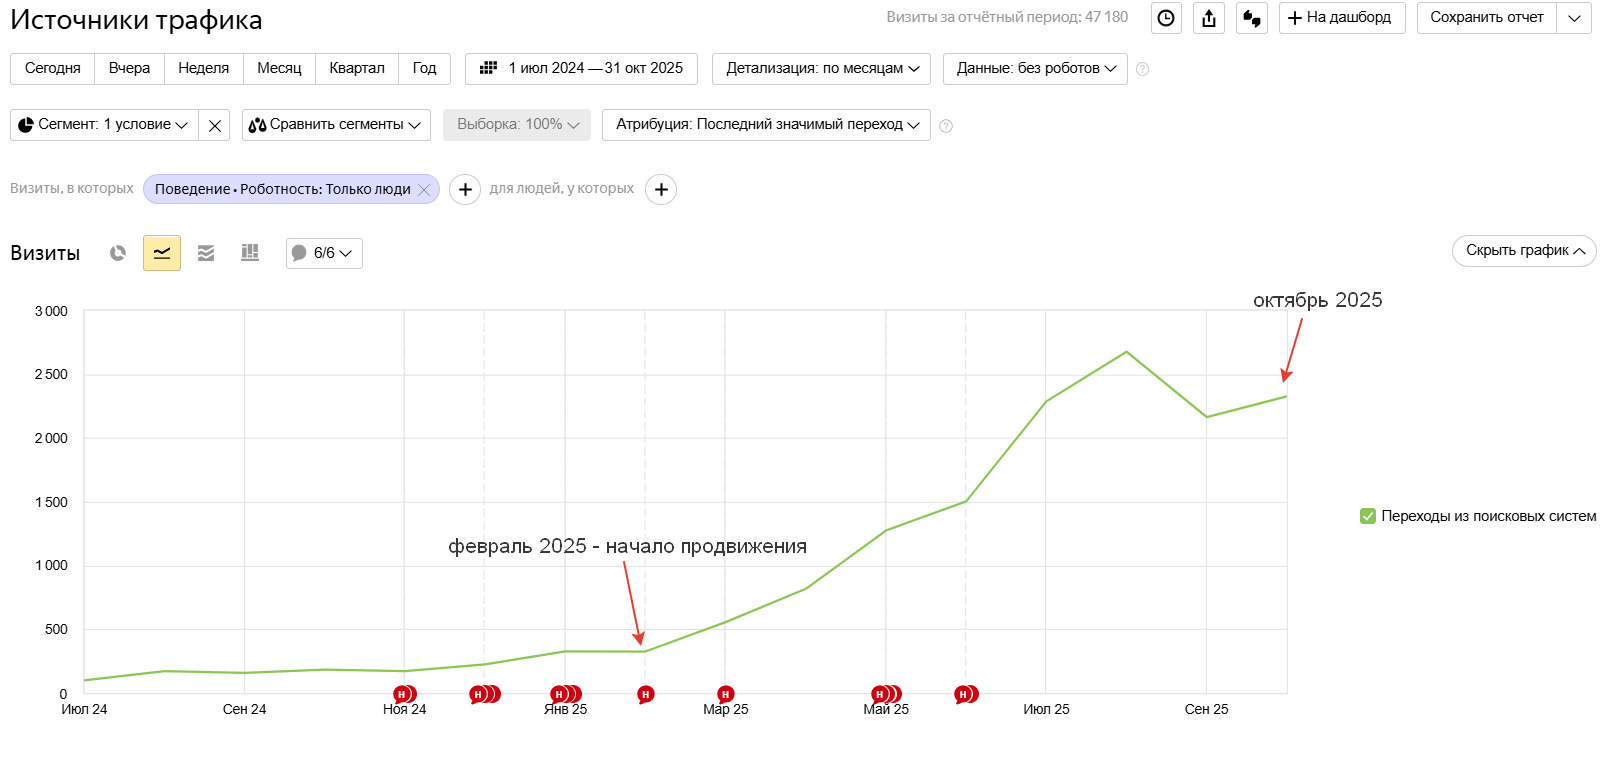Add a condition for visits

pos(465,189)
